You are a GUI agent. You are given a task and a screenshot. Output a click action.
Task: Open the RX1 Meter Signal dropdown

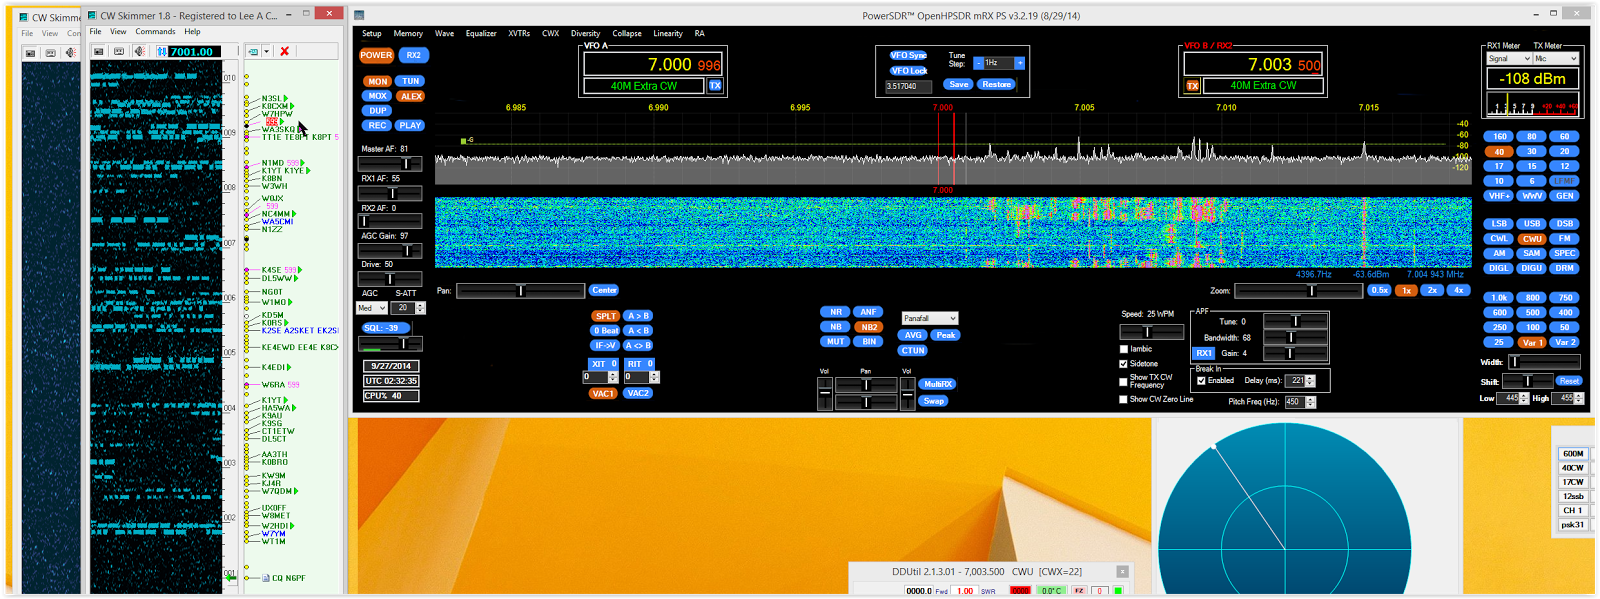tap(1508, 59)
